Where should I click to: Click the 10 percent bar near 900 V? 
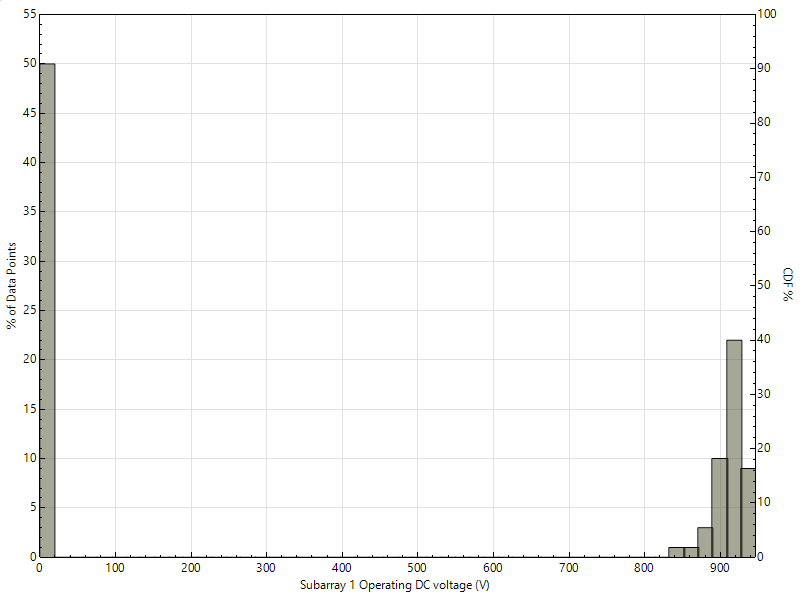(719, 507)
